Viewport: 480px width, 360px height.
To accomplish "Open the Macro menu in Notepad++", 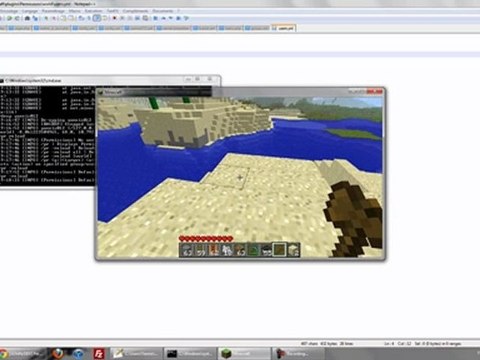I will point(75,11).
